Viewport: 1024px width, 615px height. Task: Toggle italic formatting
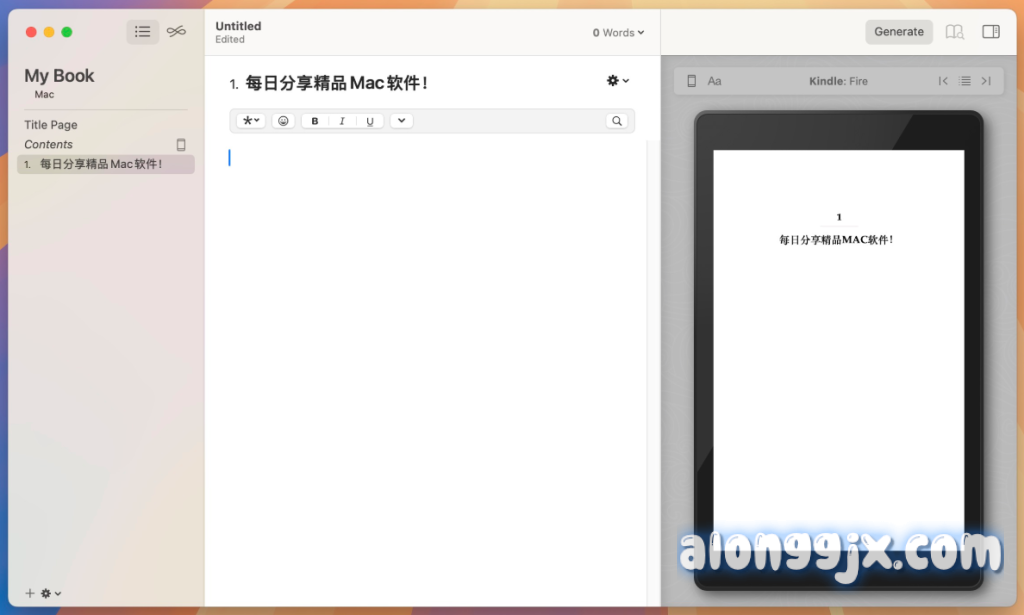coord(342,121)
